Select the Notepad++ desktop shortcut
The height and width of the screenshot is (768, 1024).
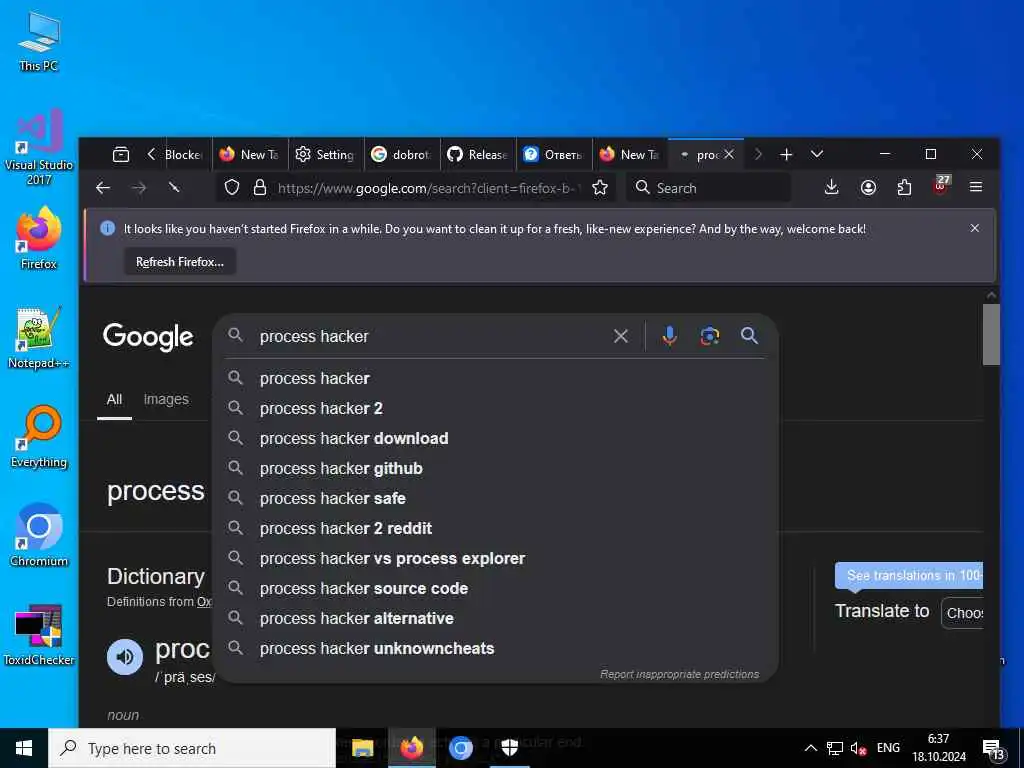tap(39, 338)
